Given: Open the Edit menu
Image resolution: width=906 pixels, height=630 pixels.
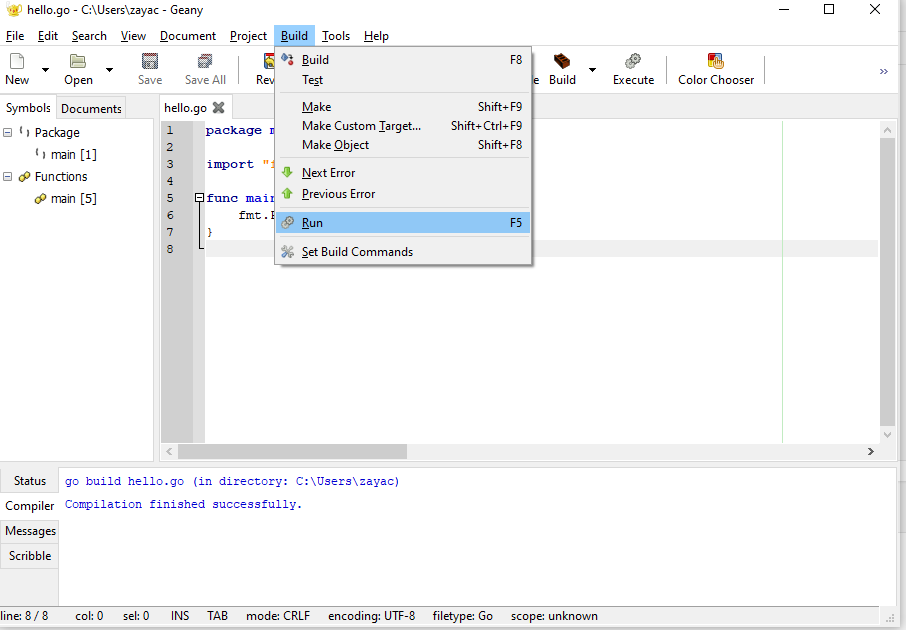Looking at the screenshot, I should coord(48,36).
